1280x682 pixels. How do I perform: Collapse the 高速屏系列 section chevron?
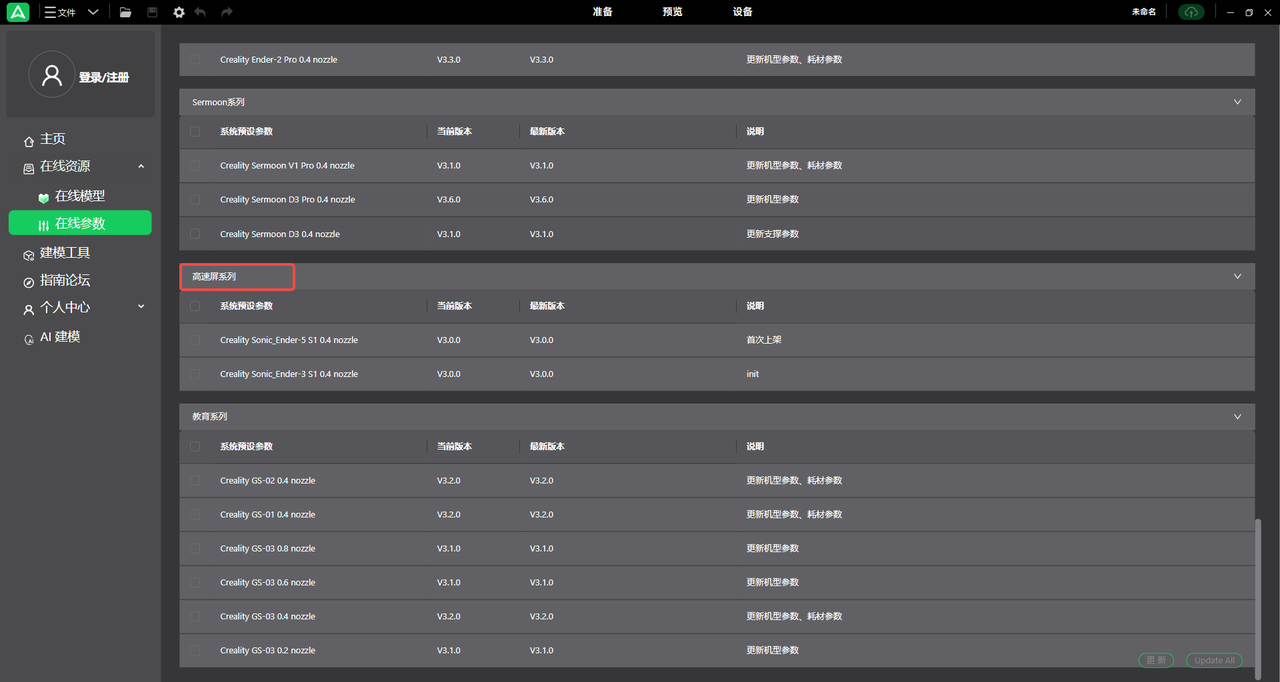click(1237, 276)
